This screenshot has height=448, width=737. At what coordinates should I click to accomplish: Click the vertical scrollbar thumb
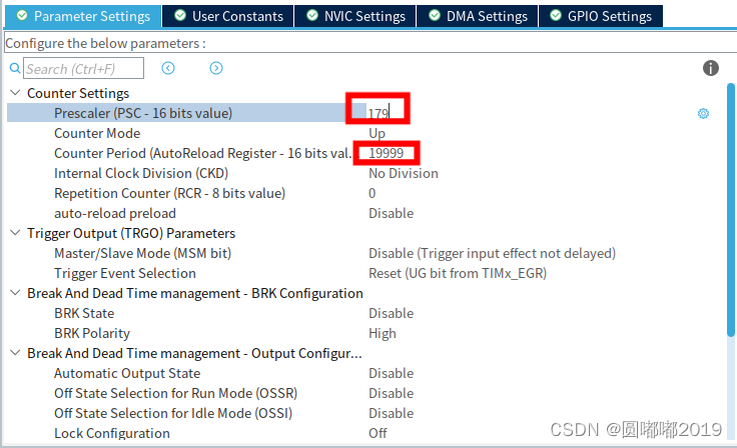pos(730,210)
